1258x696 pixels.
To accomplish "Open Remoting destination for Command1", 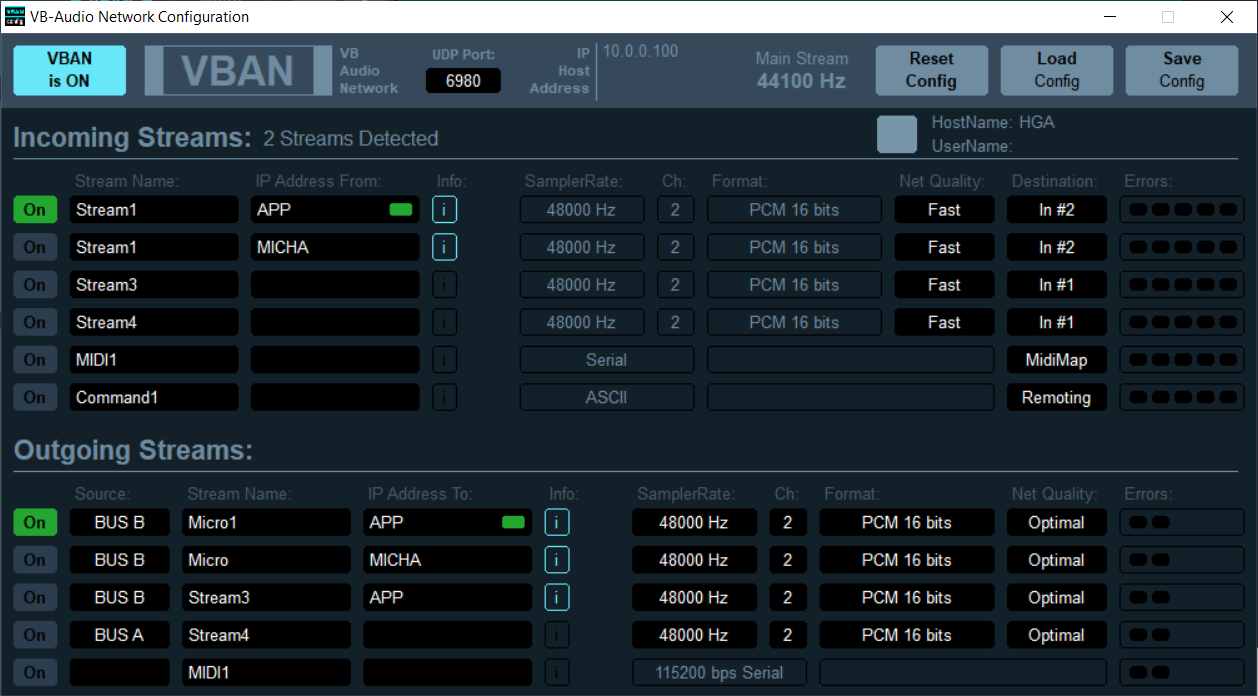I will (x=1057, y=397).
